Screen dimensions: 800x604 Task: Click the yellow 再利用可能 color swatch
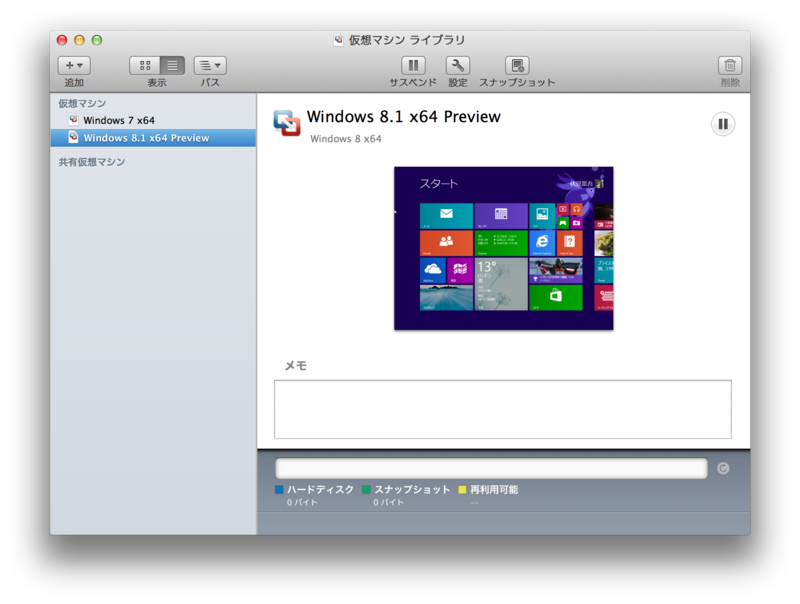[x=462, y=490]
